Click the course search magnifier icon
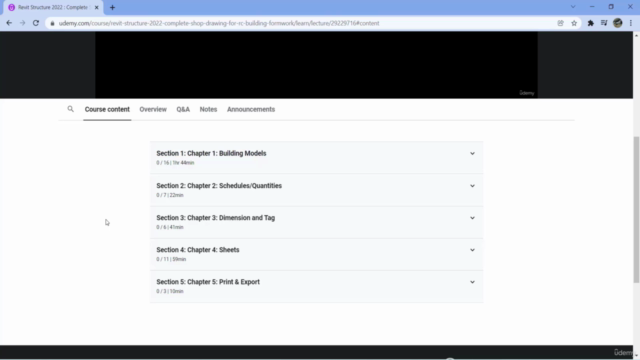Viewport: 640px width, 360px height. (71, 109)
